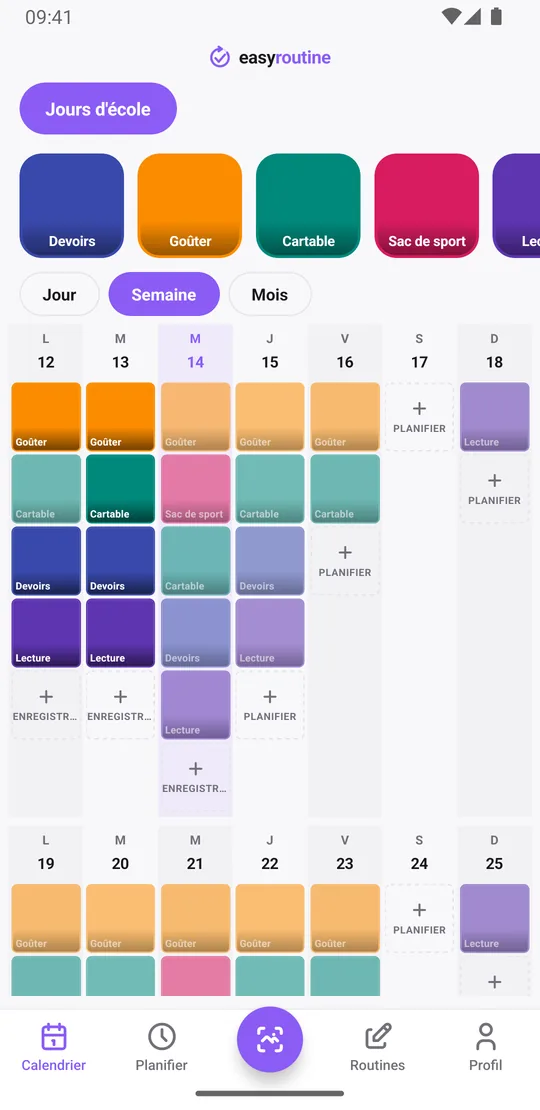Switch to Mois view
The image size is (540, 1110).
[270, 294]
